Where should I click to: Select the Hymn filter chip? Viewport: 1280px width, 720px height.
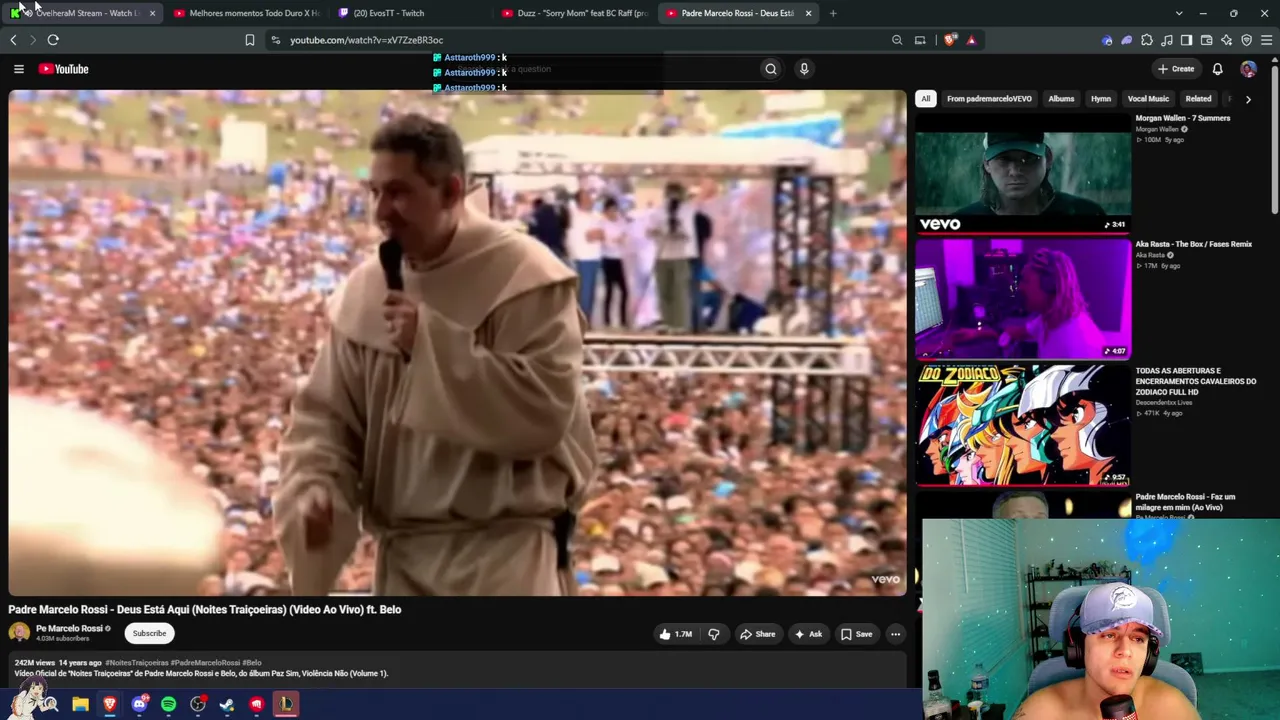(1101, 99)
